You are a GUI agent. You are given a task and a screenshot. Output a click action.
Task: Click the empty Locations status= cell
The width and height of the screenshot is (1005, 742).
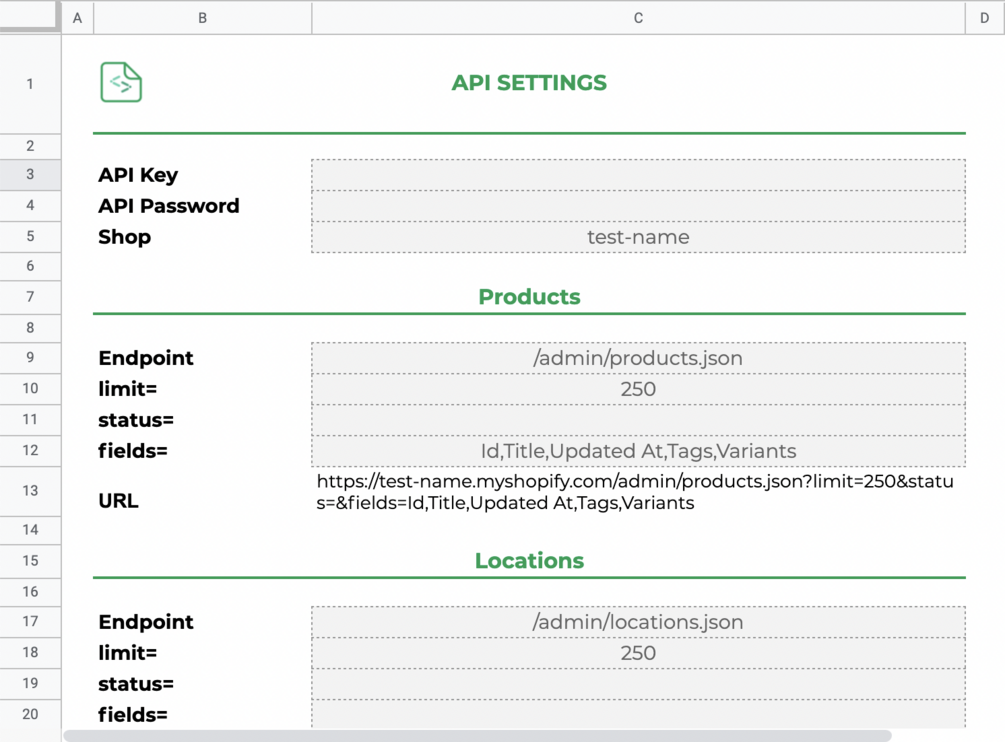(x=638, y=684)
